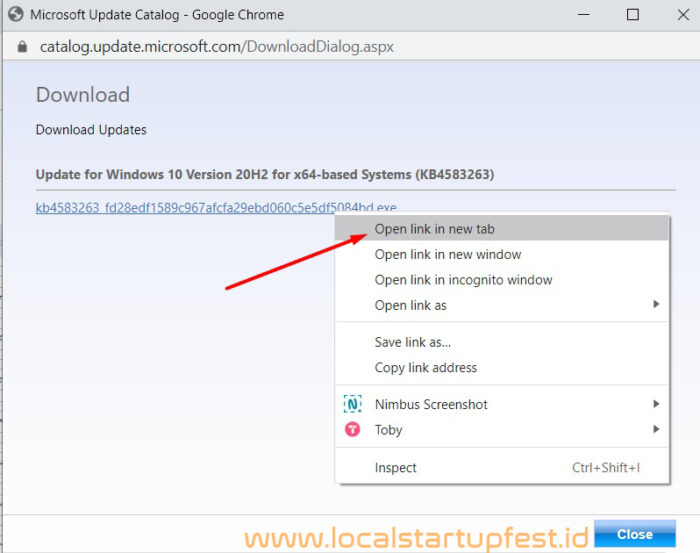
Task: Click the catalog.update.microsoft.com address bar
Action: point(217,46)
